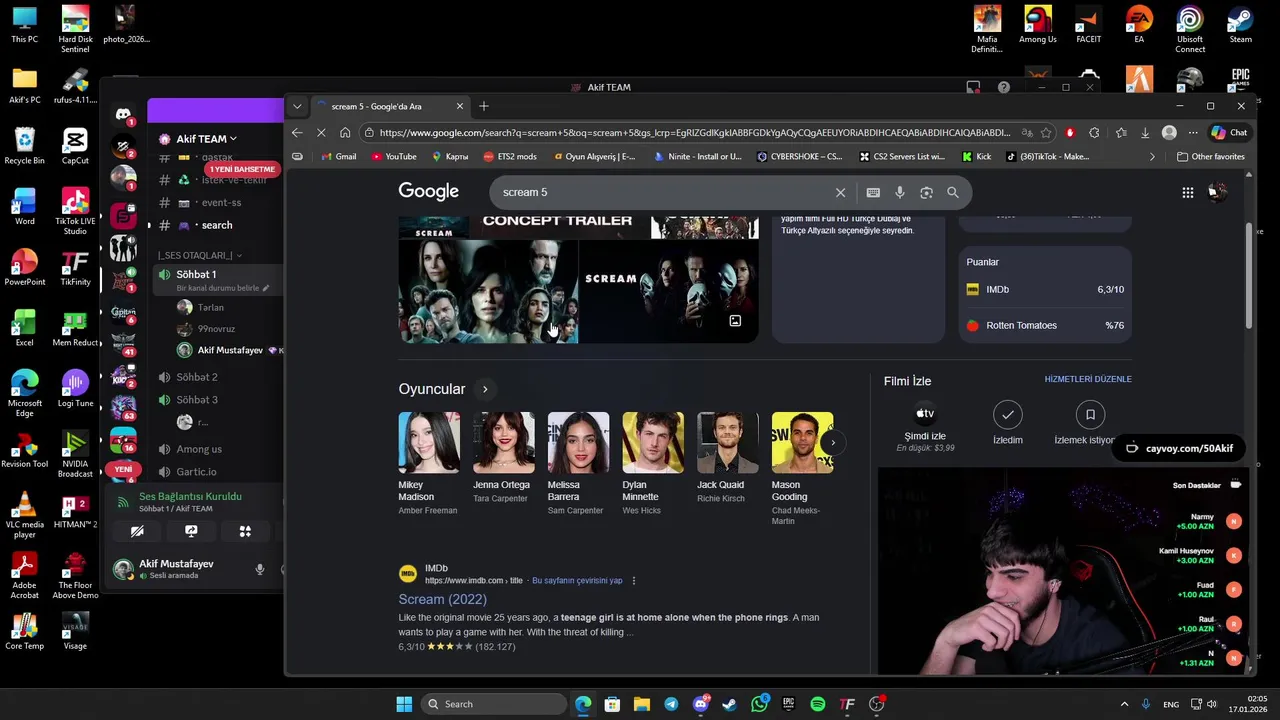
Task: Open Edge profile avatar
Action: coord(1169,132)
